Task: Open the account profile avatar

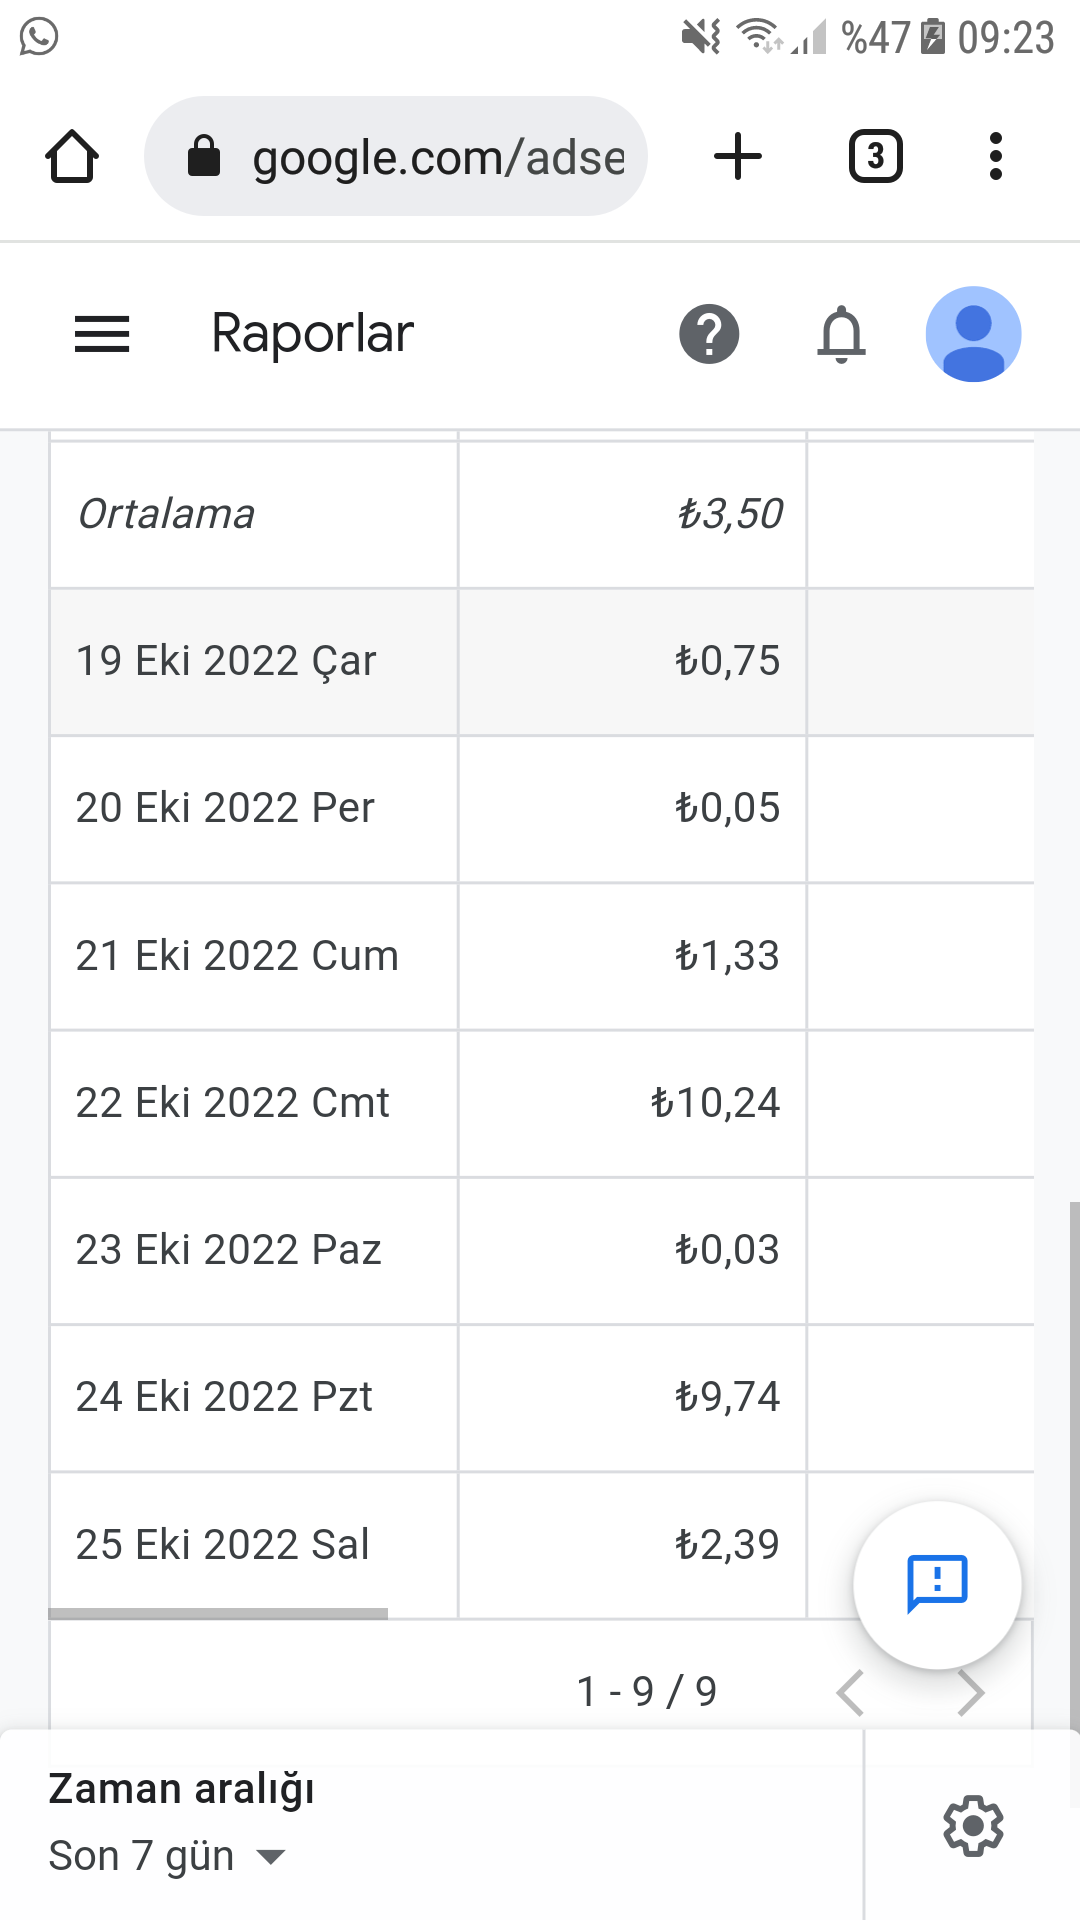Action: (973, 334)
